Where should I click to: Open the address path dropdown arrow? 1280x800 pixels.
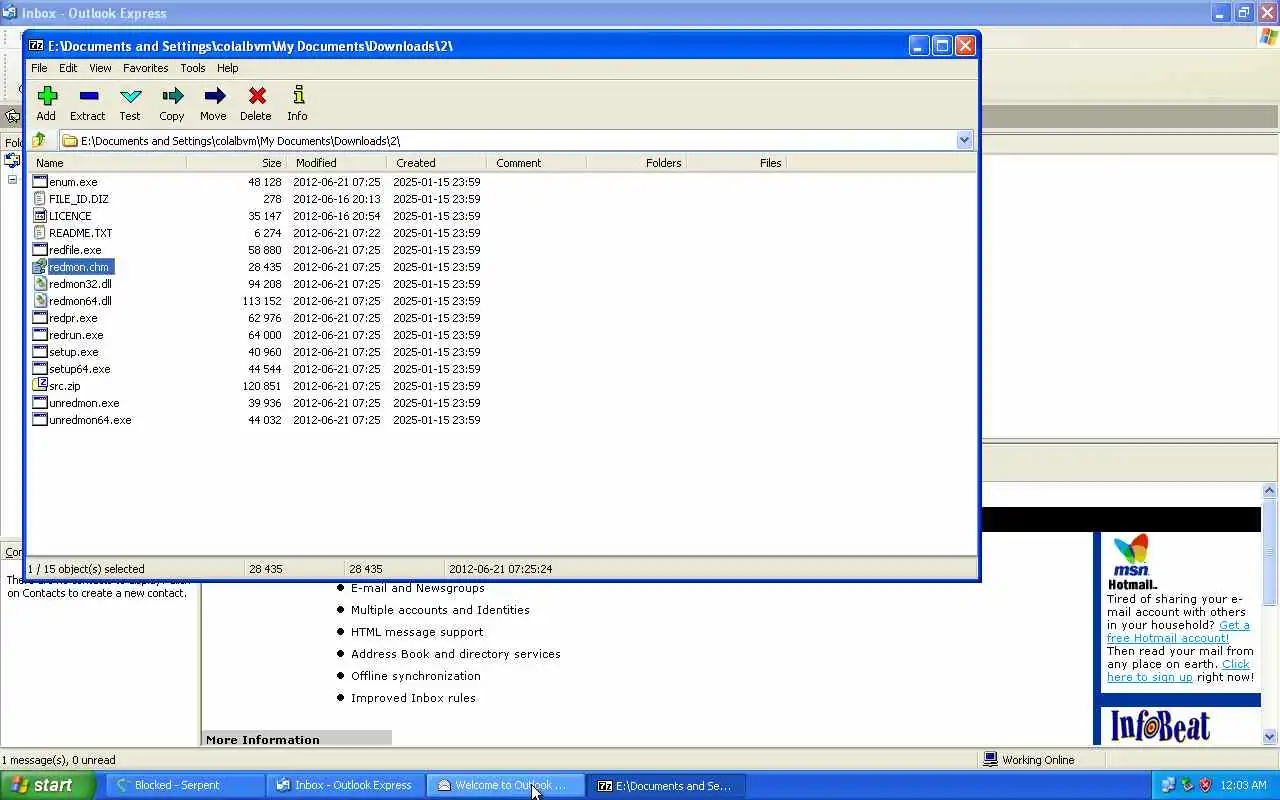pyautogui.click(x=964, y=140)
